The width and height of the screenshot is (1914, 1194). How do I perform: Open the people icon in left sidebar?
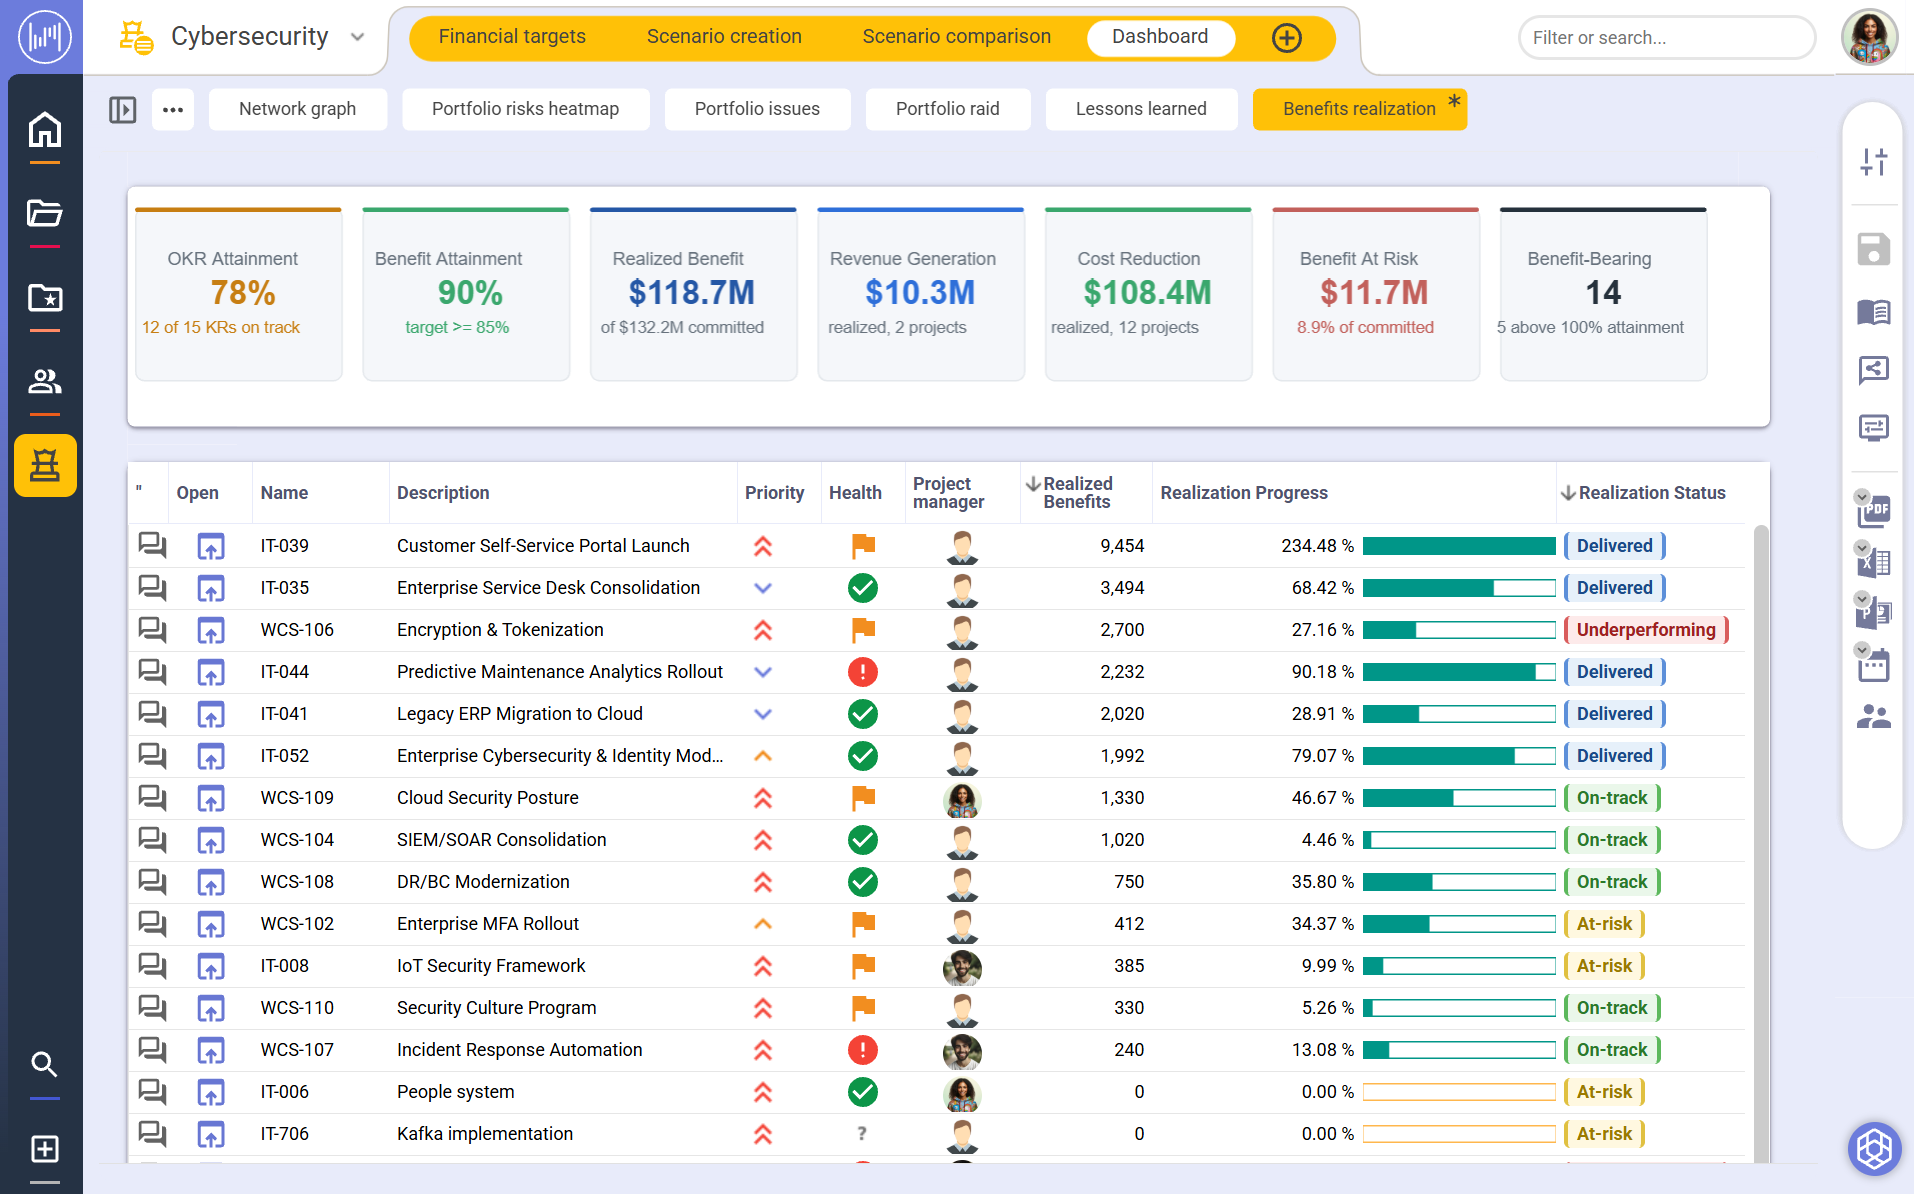[45, 381]
